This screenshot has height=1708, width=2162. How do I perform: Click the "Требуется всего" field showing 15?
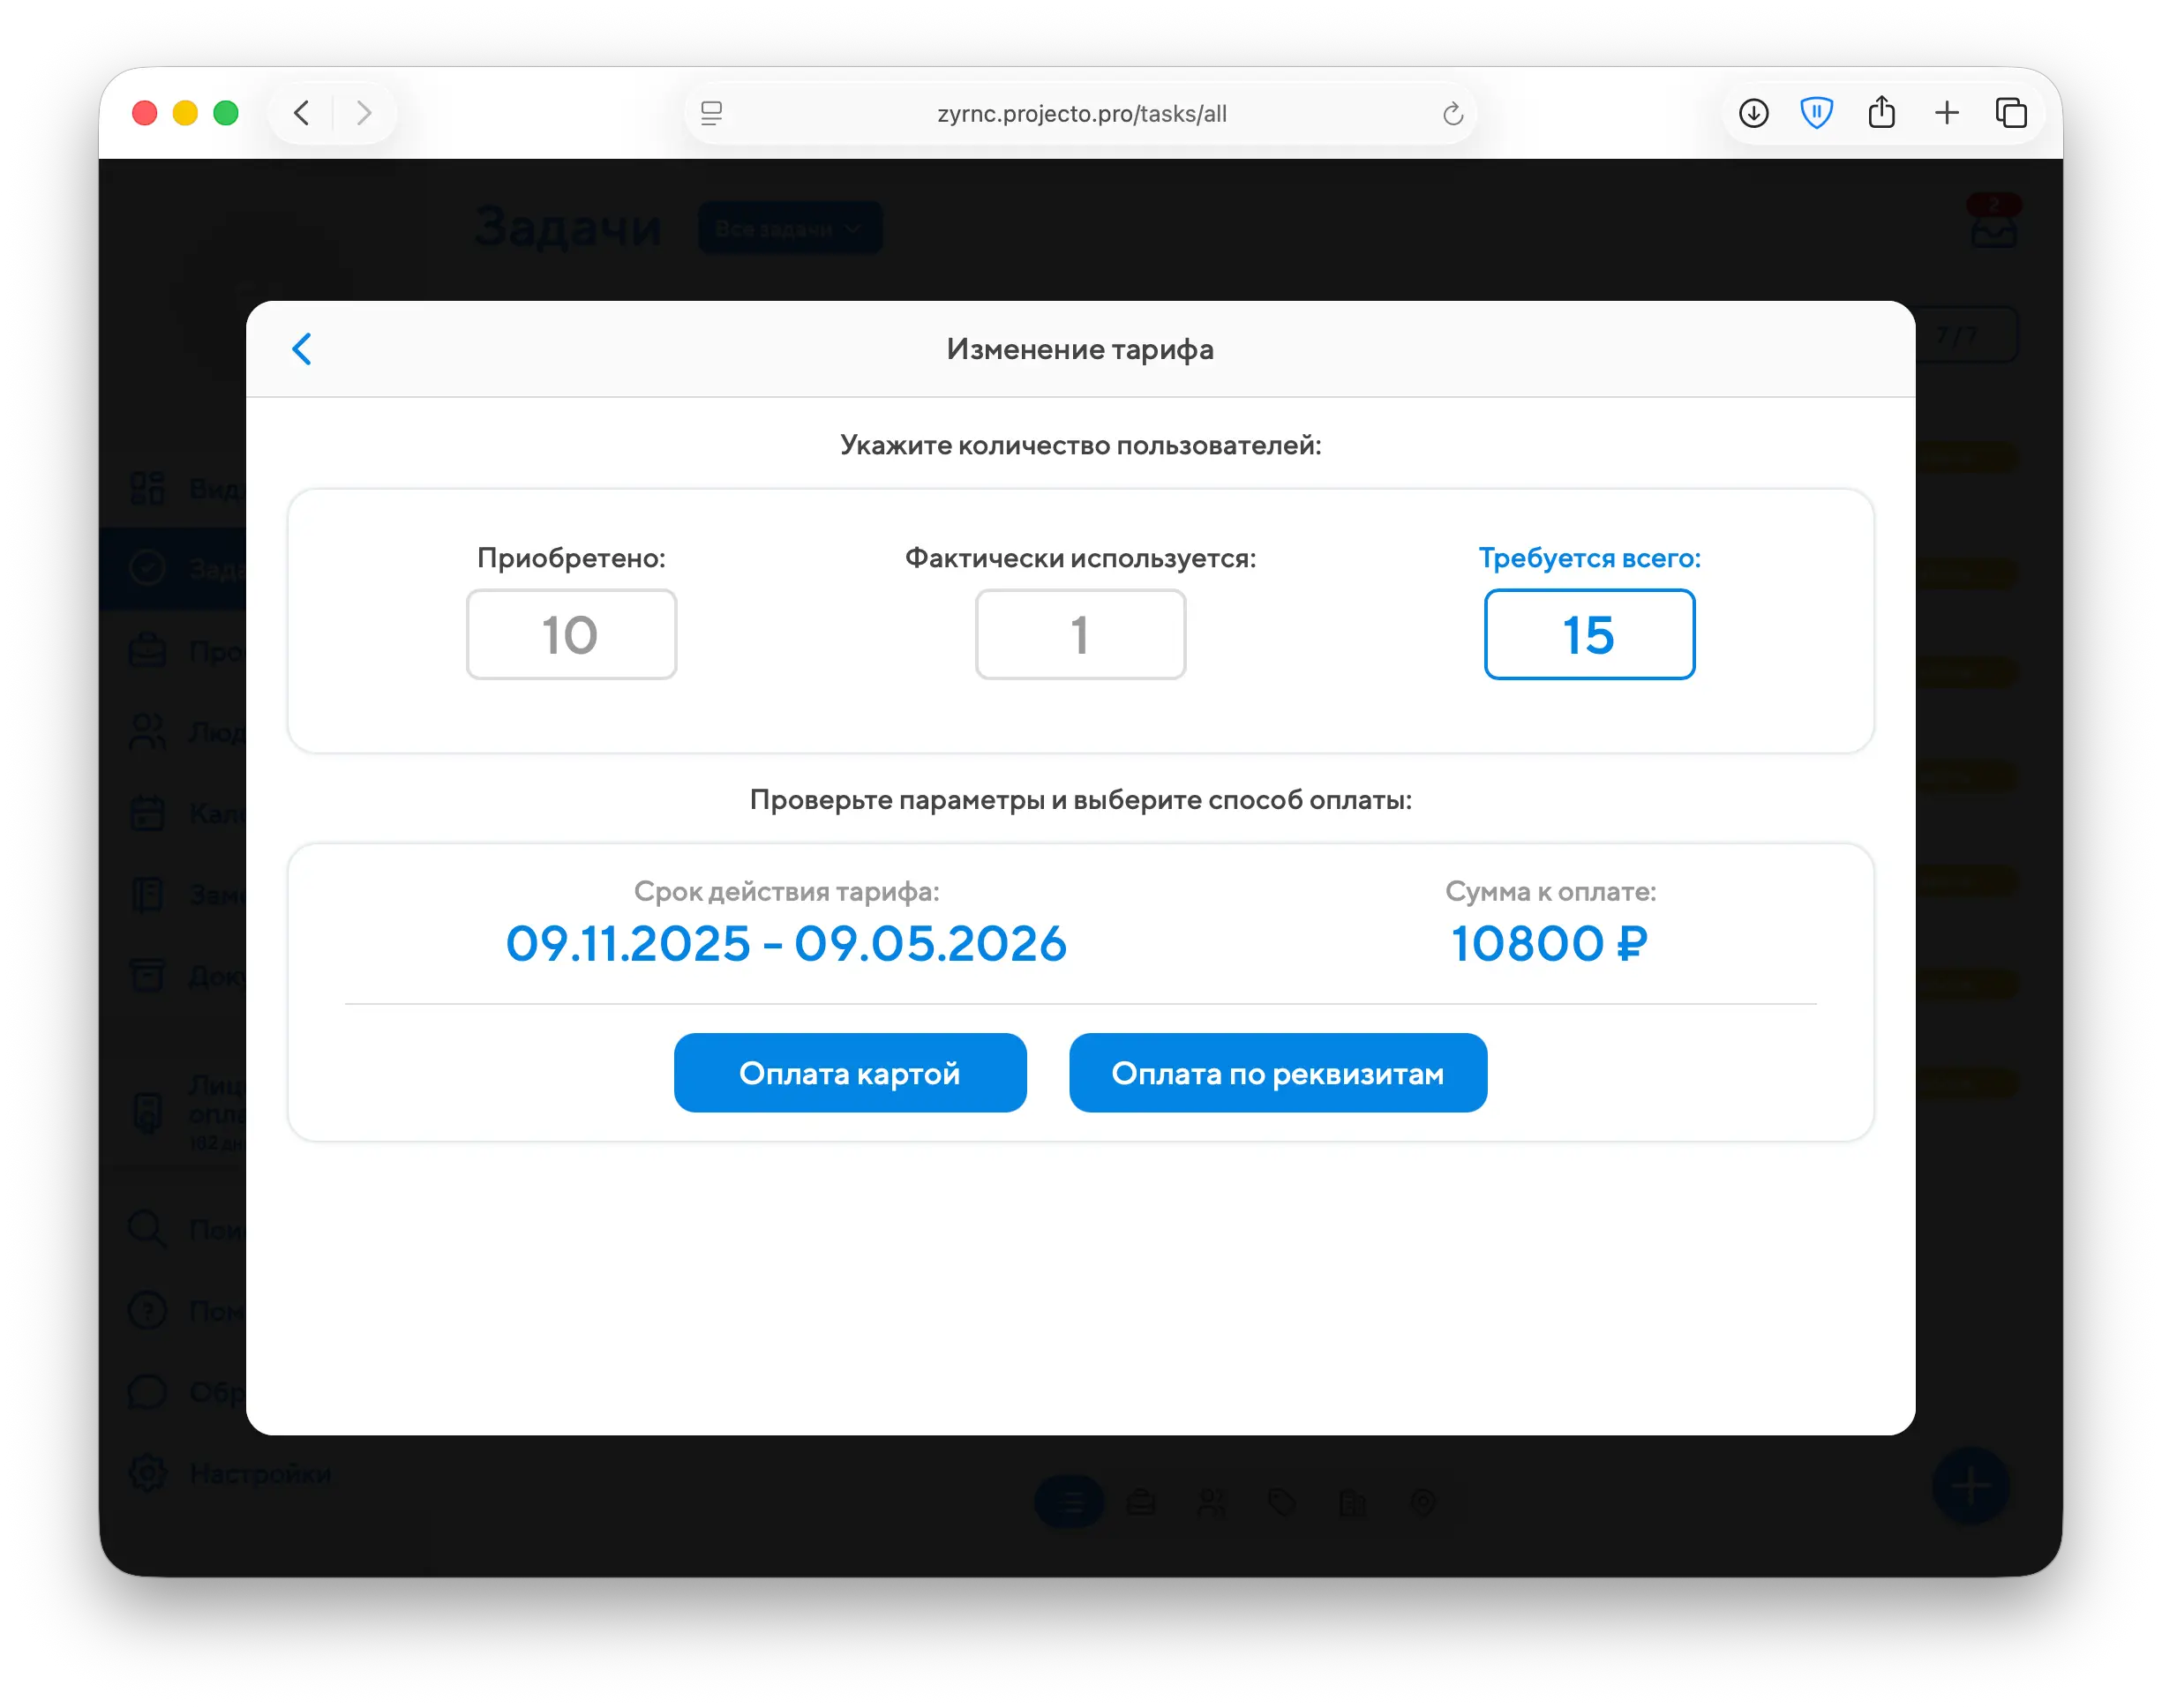point(1588,634)
